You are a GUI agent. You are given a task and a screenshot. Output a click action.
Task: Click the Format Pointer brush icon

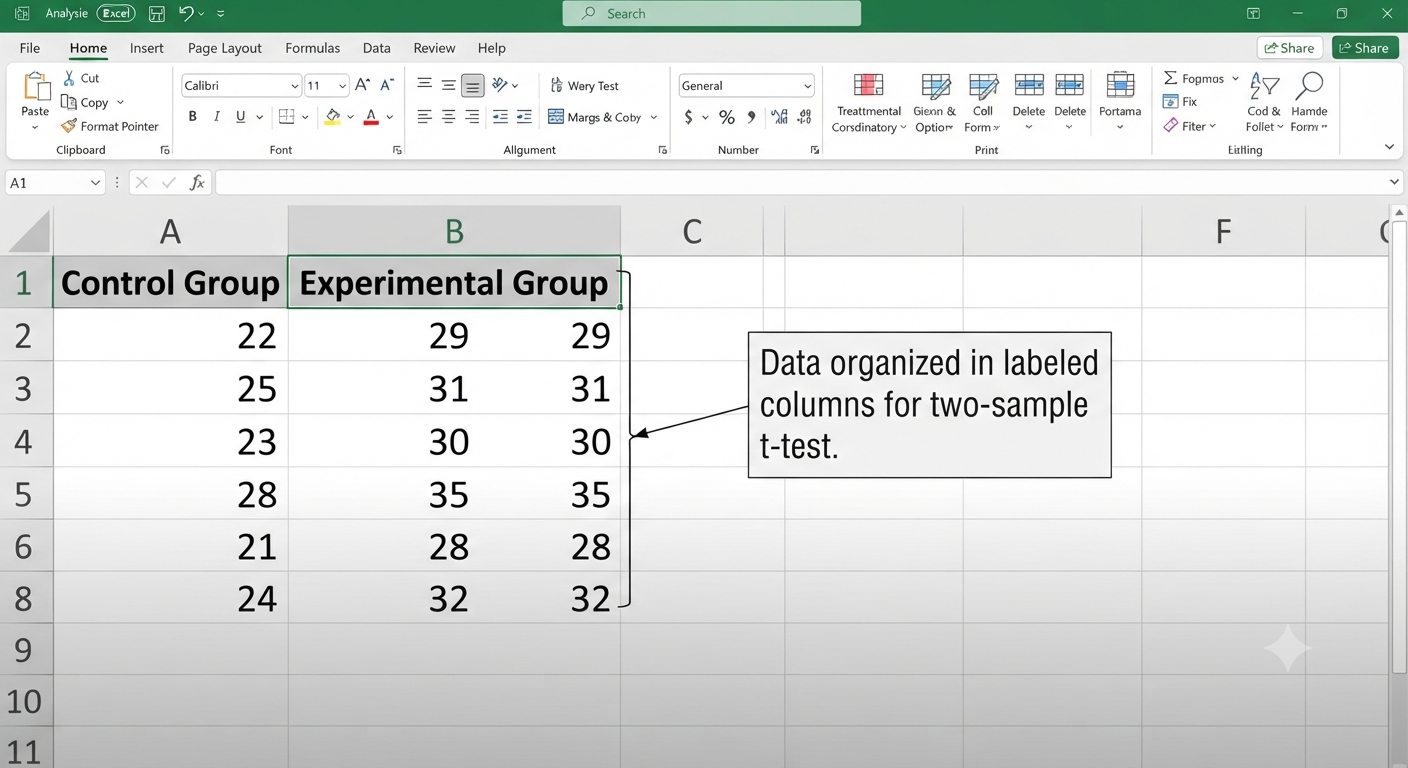click(x=69, y=126)
